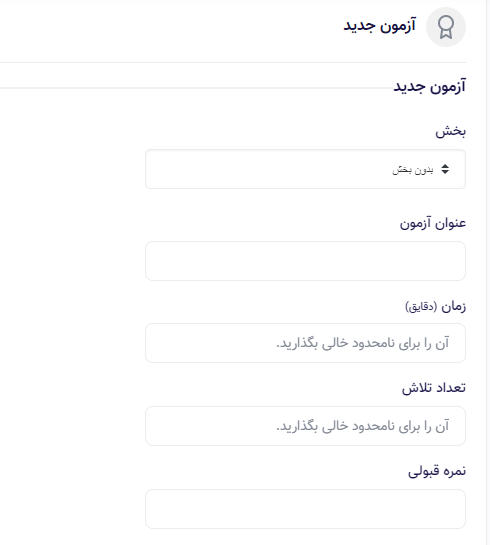Image resolution: width=490 pixels, height=545 pixels.
Task: Focus the نمره قبولی input field
Action: pyautogui.click(x=305, y=509)
